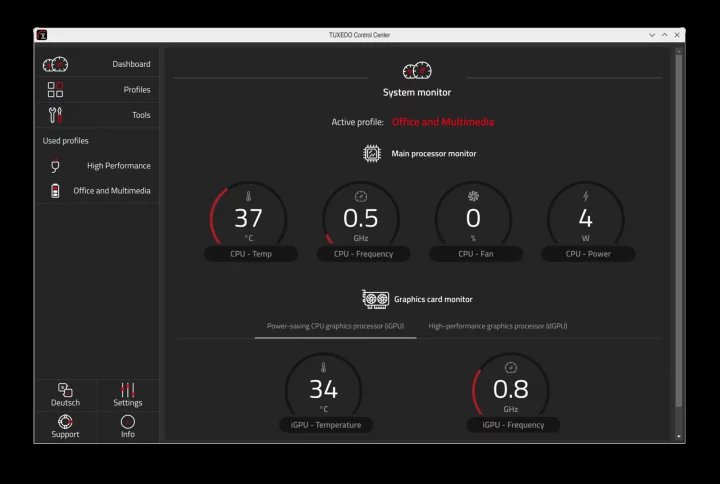Open the Profiles menu entry
720x484 pixels.
(x=97, y=90)
